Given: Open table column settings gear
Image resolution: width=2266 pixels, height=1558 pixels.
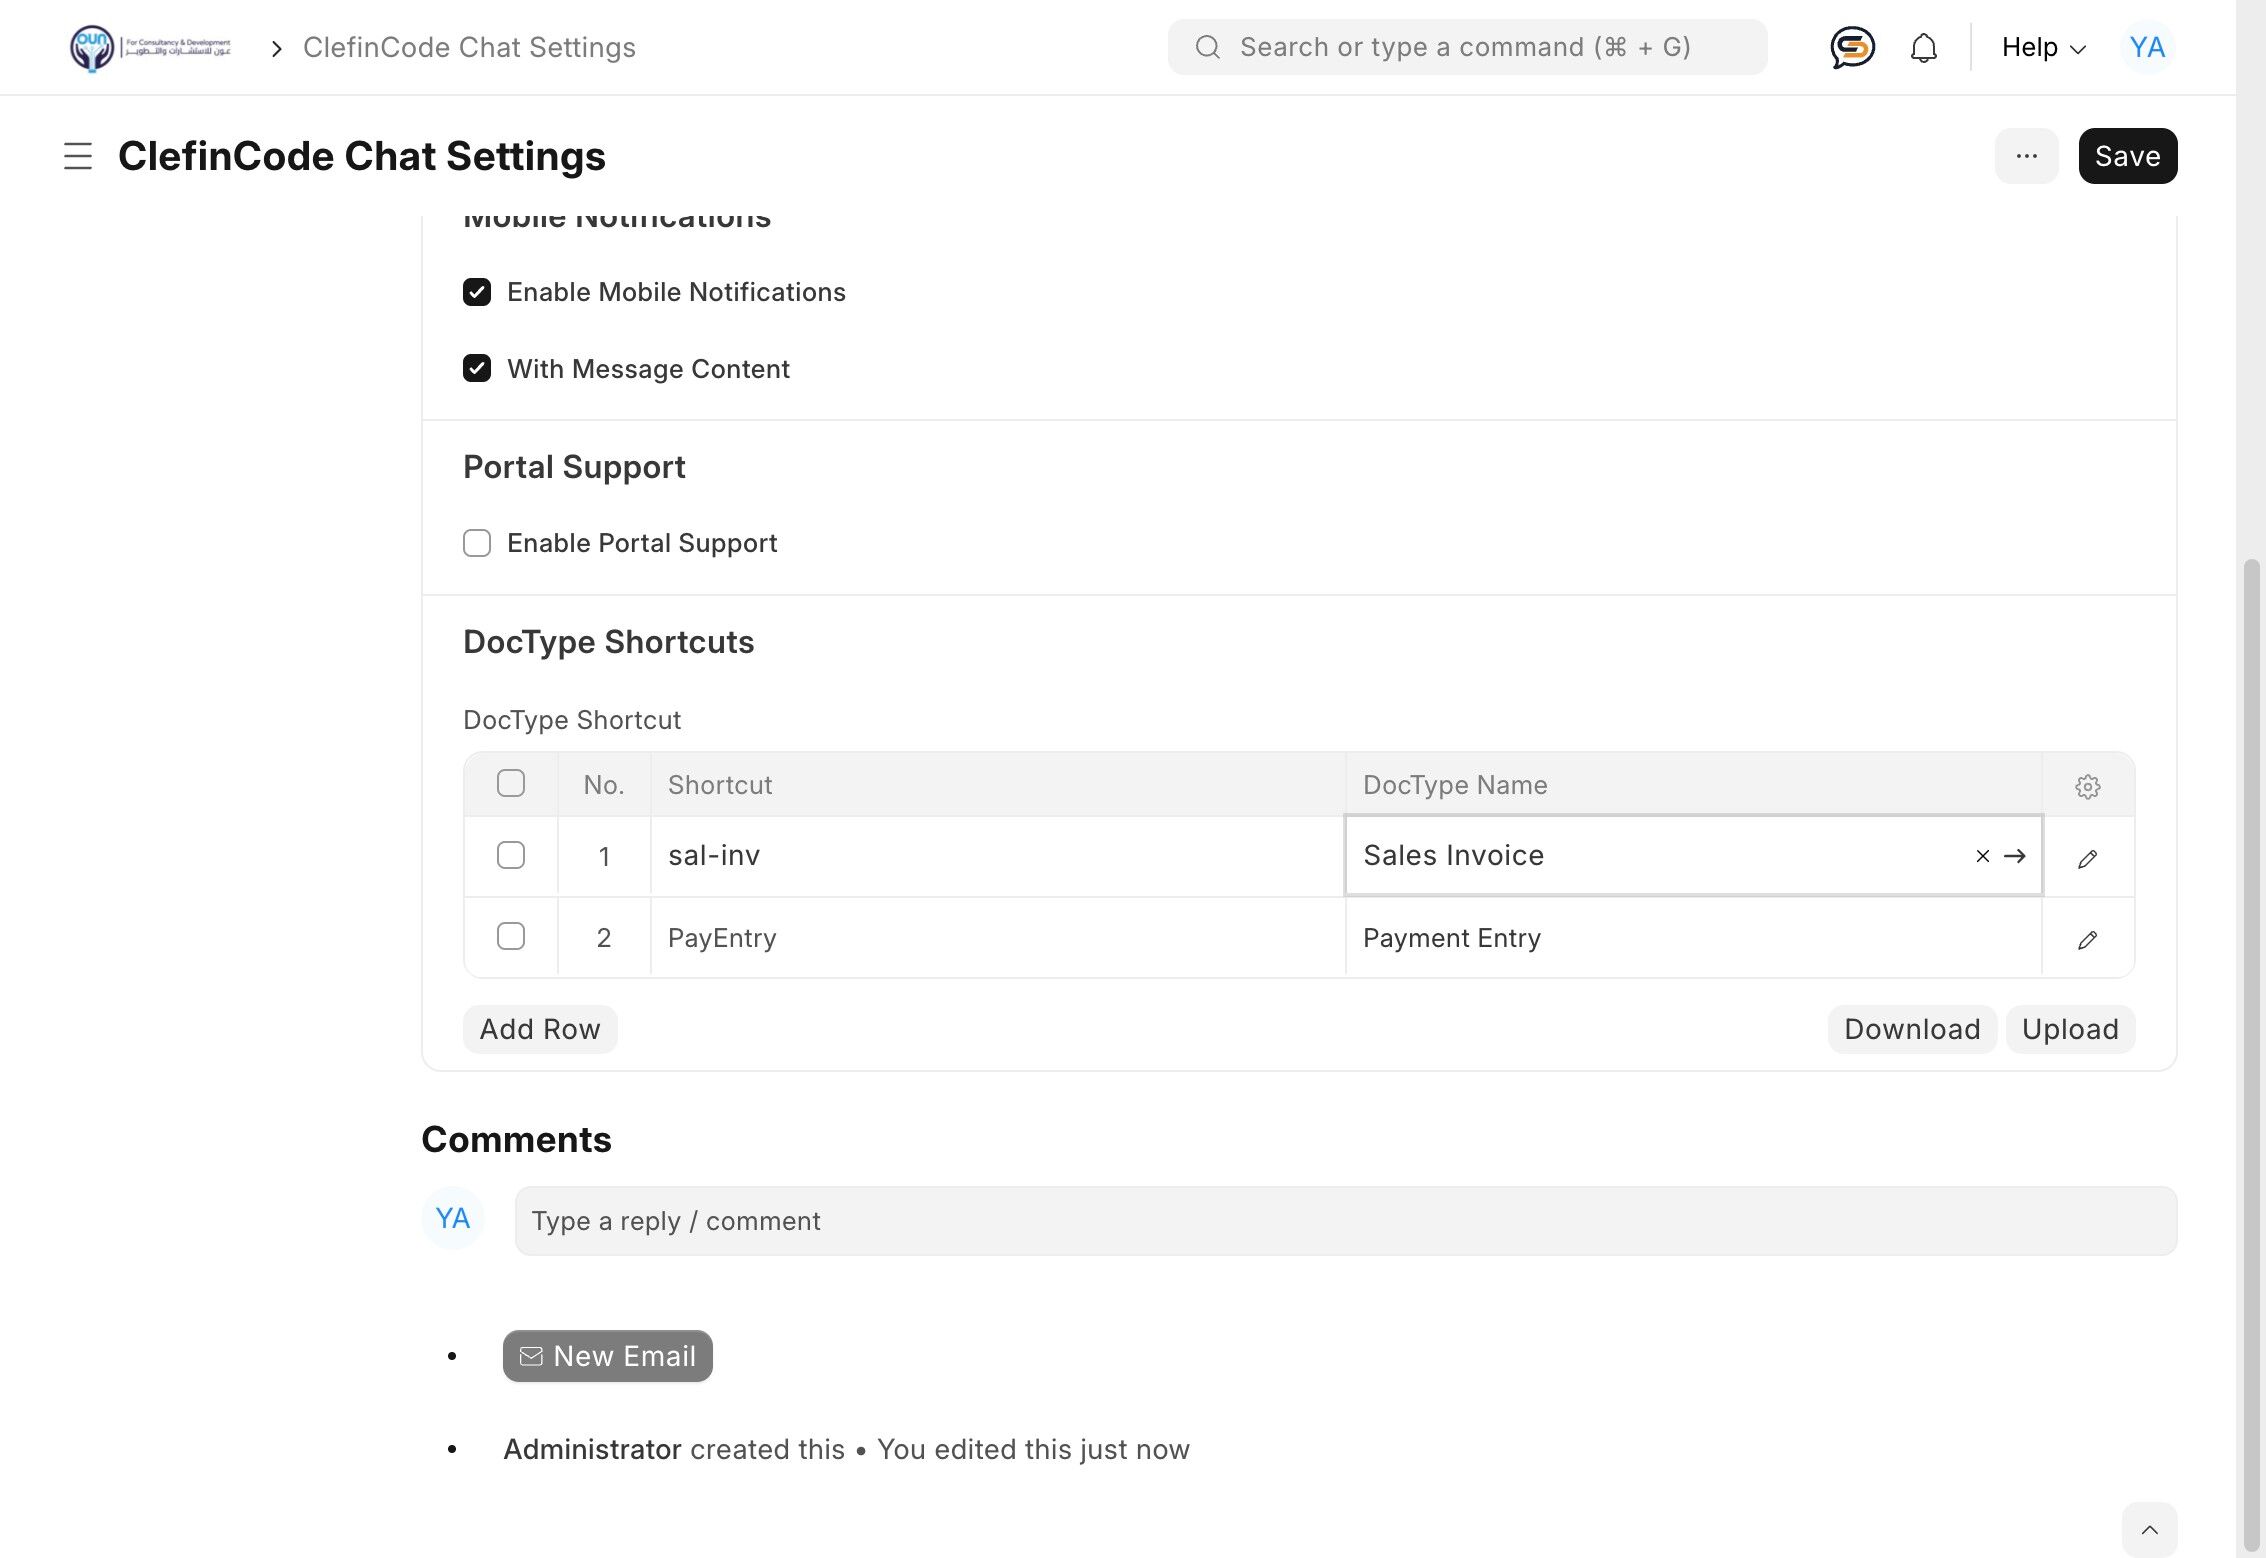Looking at the screenshot, I should tap(2087, 786).
